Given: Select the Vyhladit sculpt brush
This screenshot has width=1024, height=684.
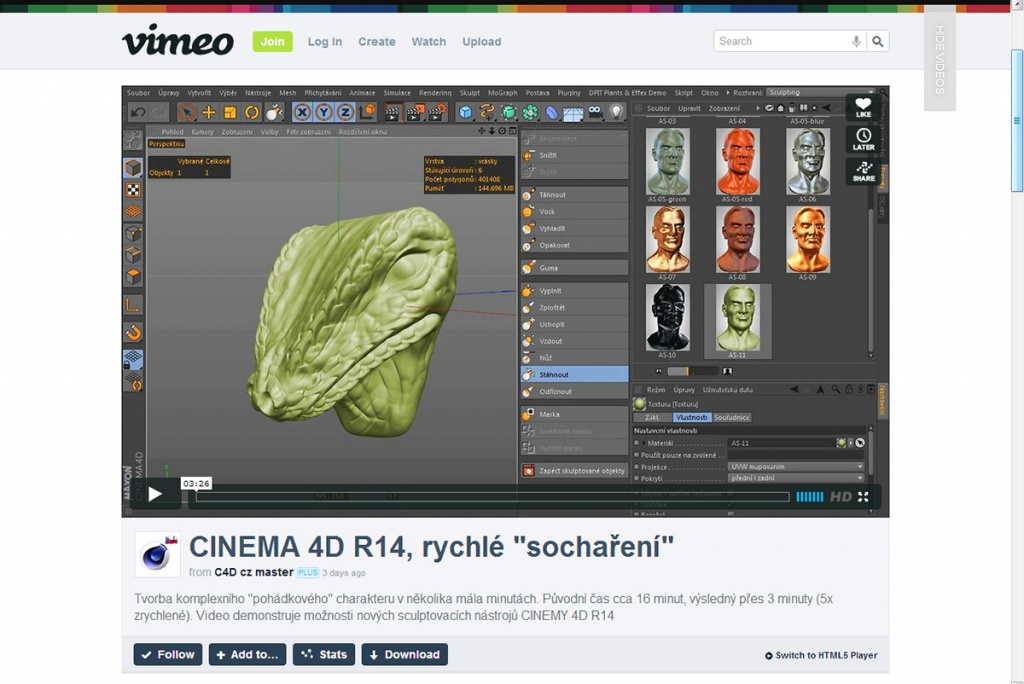Looking at the screenshot, I should point(575,229).
